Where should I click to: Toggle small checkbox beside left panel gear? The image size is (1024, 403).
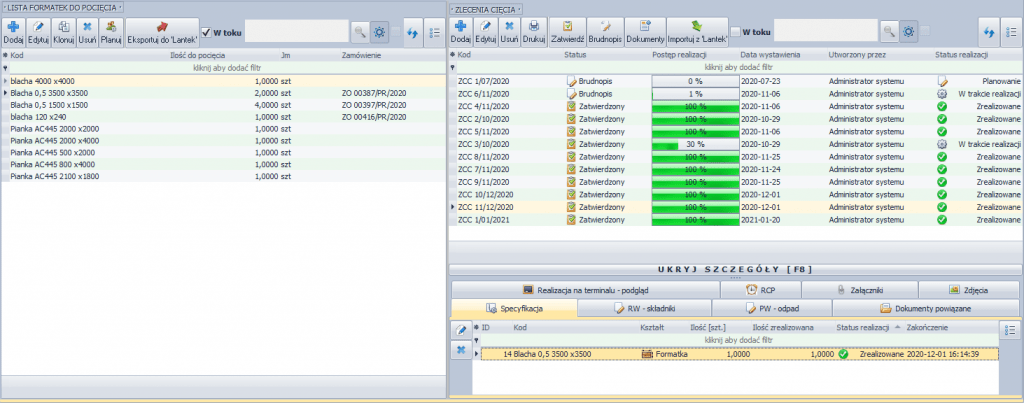396,31
